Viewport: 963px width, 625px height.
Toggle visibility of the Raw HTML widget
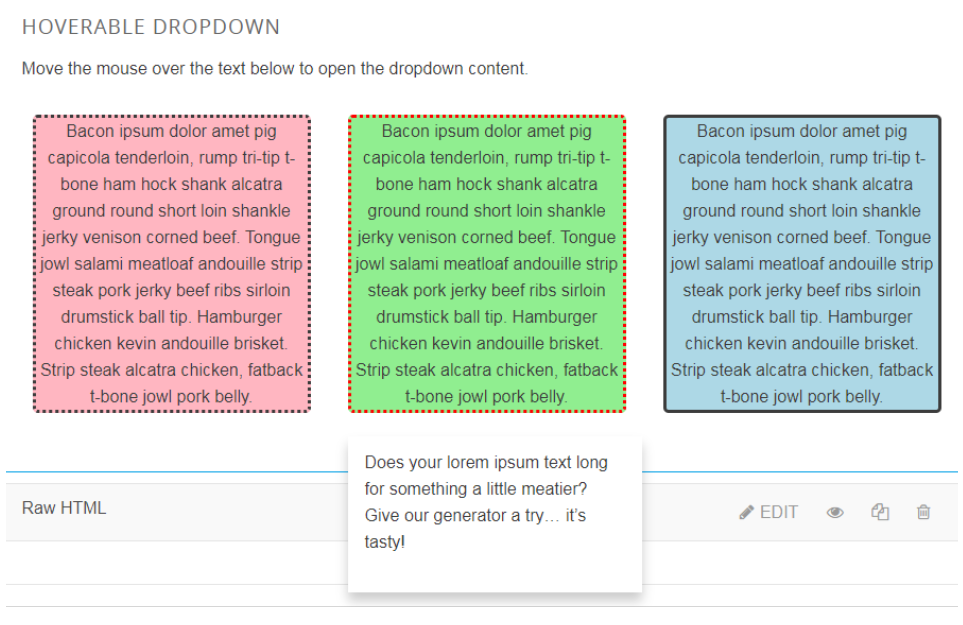pyautogui.click(x=836, y=512)
